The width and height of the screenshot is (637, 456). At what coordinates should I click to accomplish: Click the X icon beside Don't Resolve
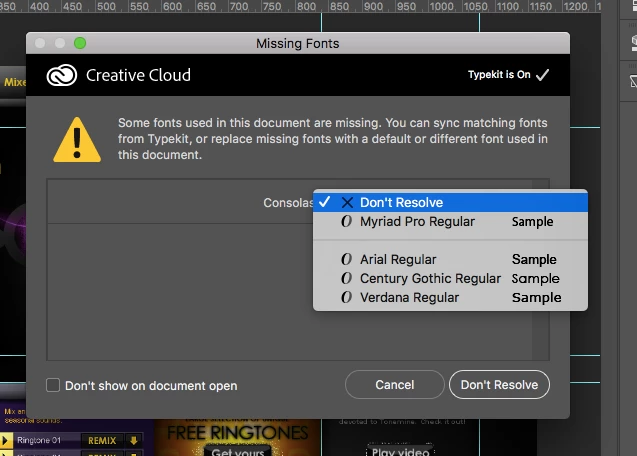coord(347,202)
